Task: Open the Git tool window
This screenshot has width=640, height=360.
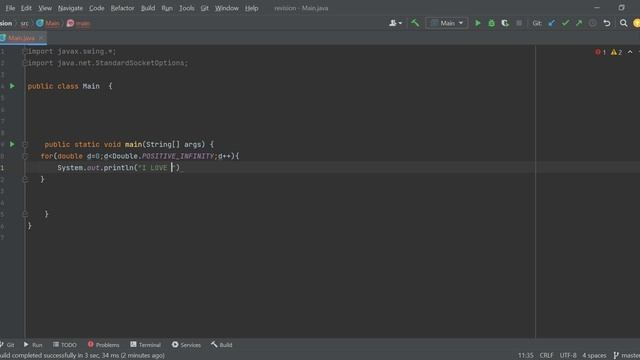Action: [x=7, y=345]
